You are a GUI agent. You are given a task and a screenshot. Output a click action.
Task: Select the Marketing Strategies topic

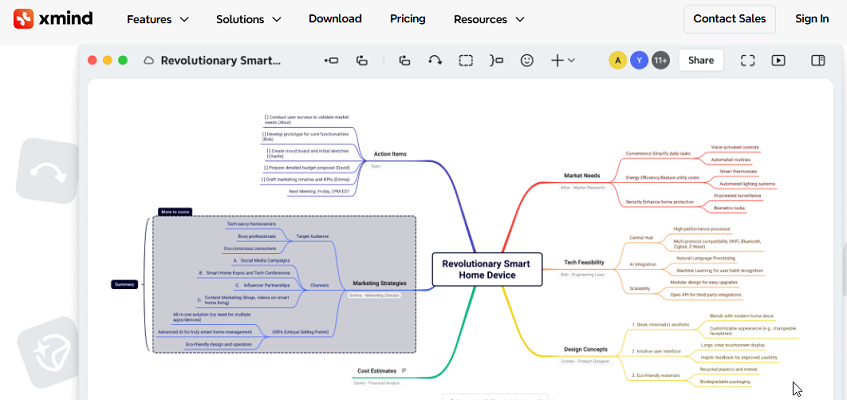(x=379, y=283)
